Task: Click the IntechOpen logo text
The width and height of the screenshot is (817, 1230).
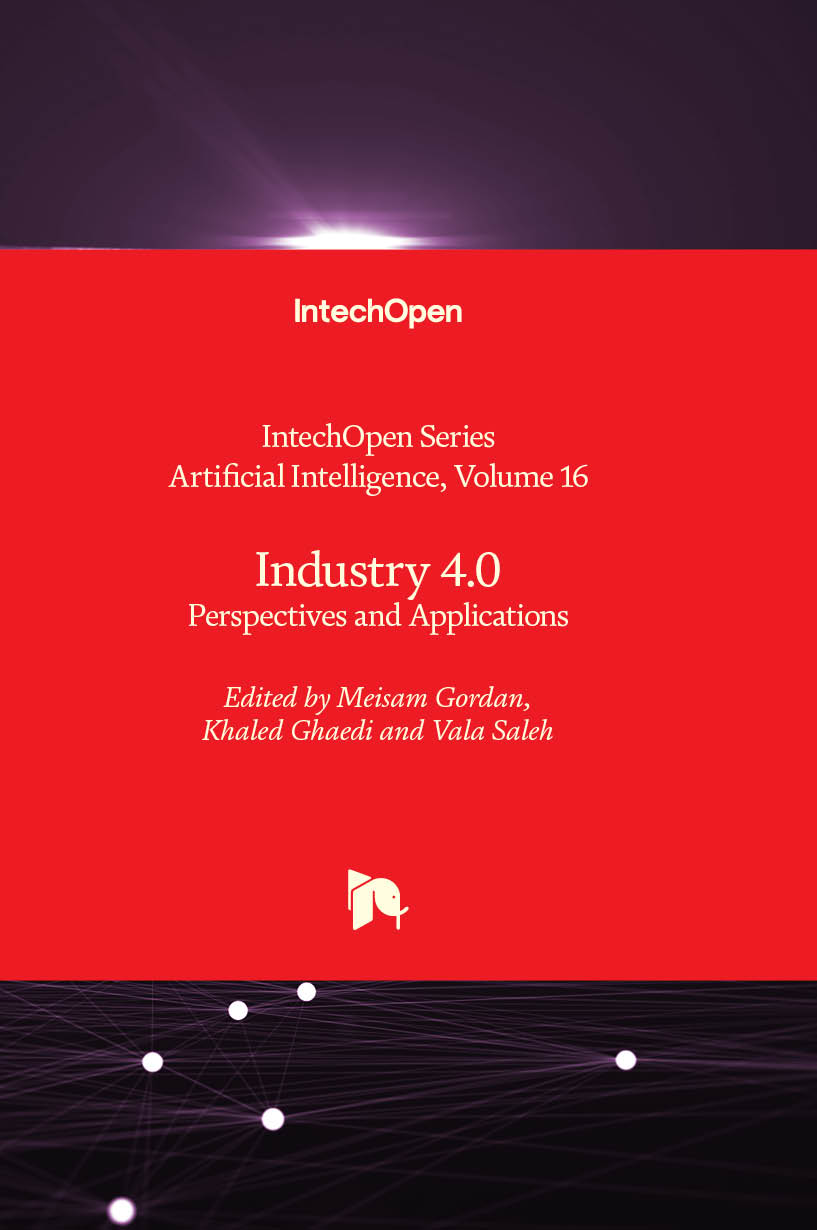Action: click(x=378, y=312)
